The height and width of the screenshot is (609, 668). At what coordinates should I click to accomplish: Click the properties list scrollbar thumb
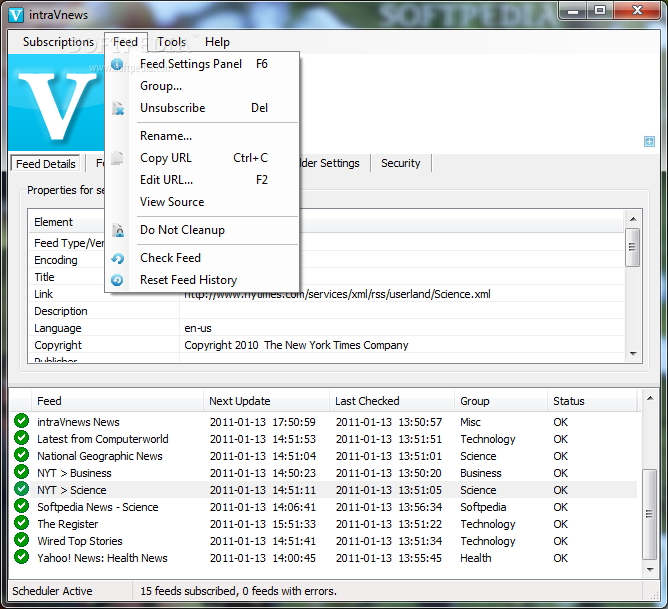coord(633,247)
